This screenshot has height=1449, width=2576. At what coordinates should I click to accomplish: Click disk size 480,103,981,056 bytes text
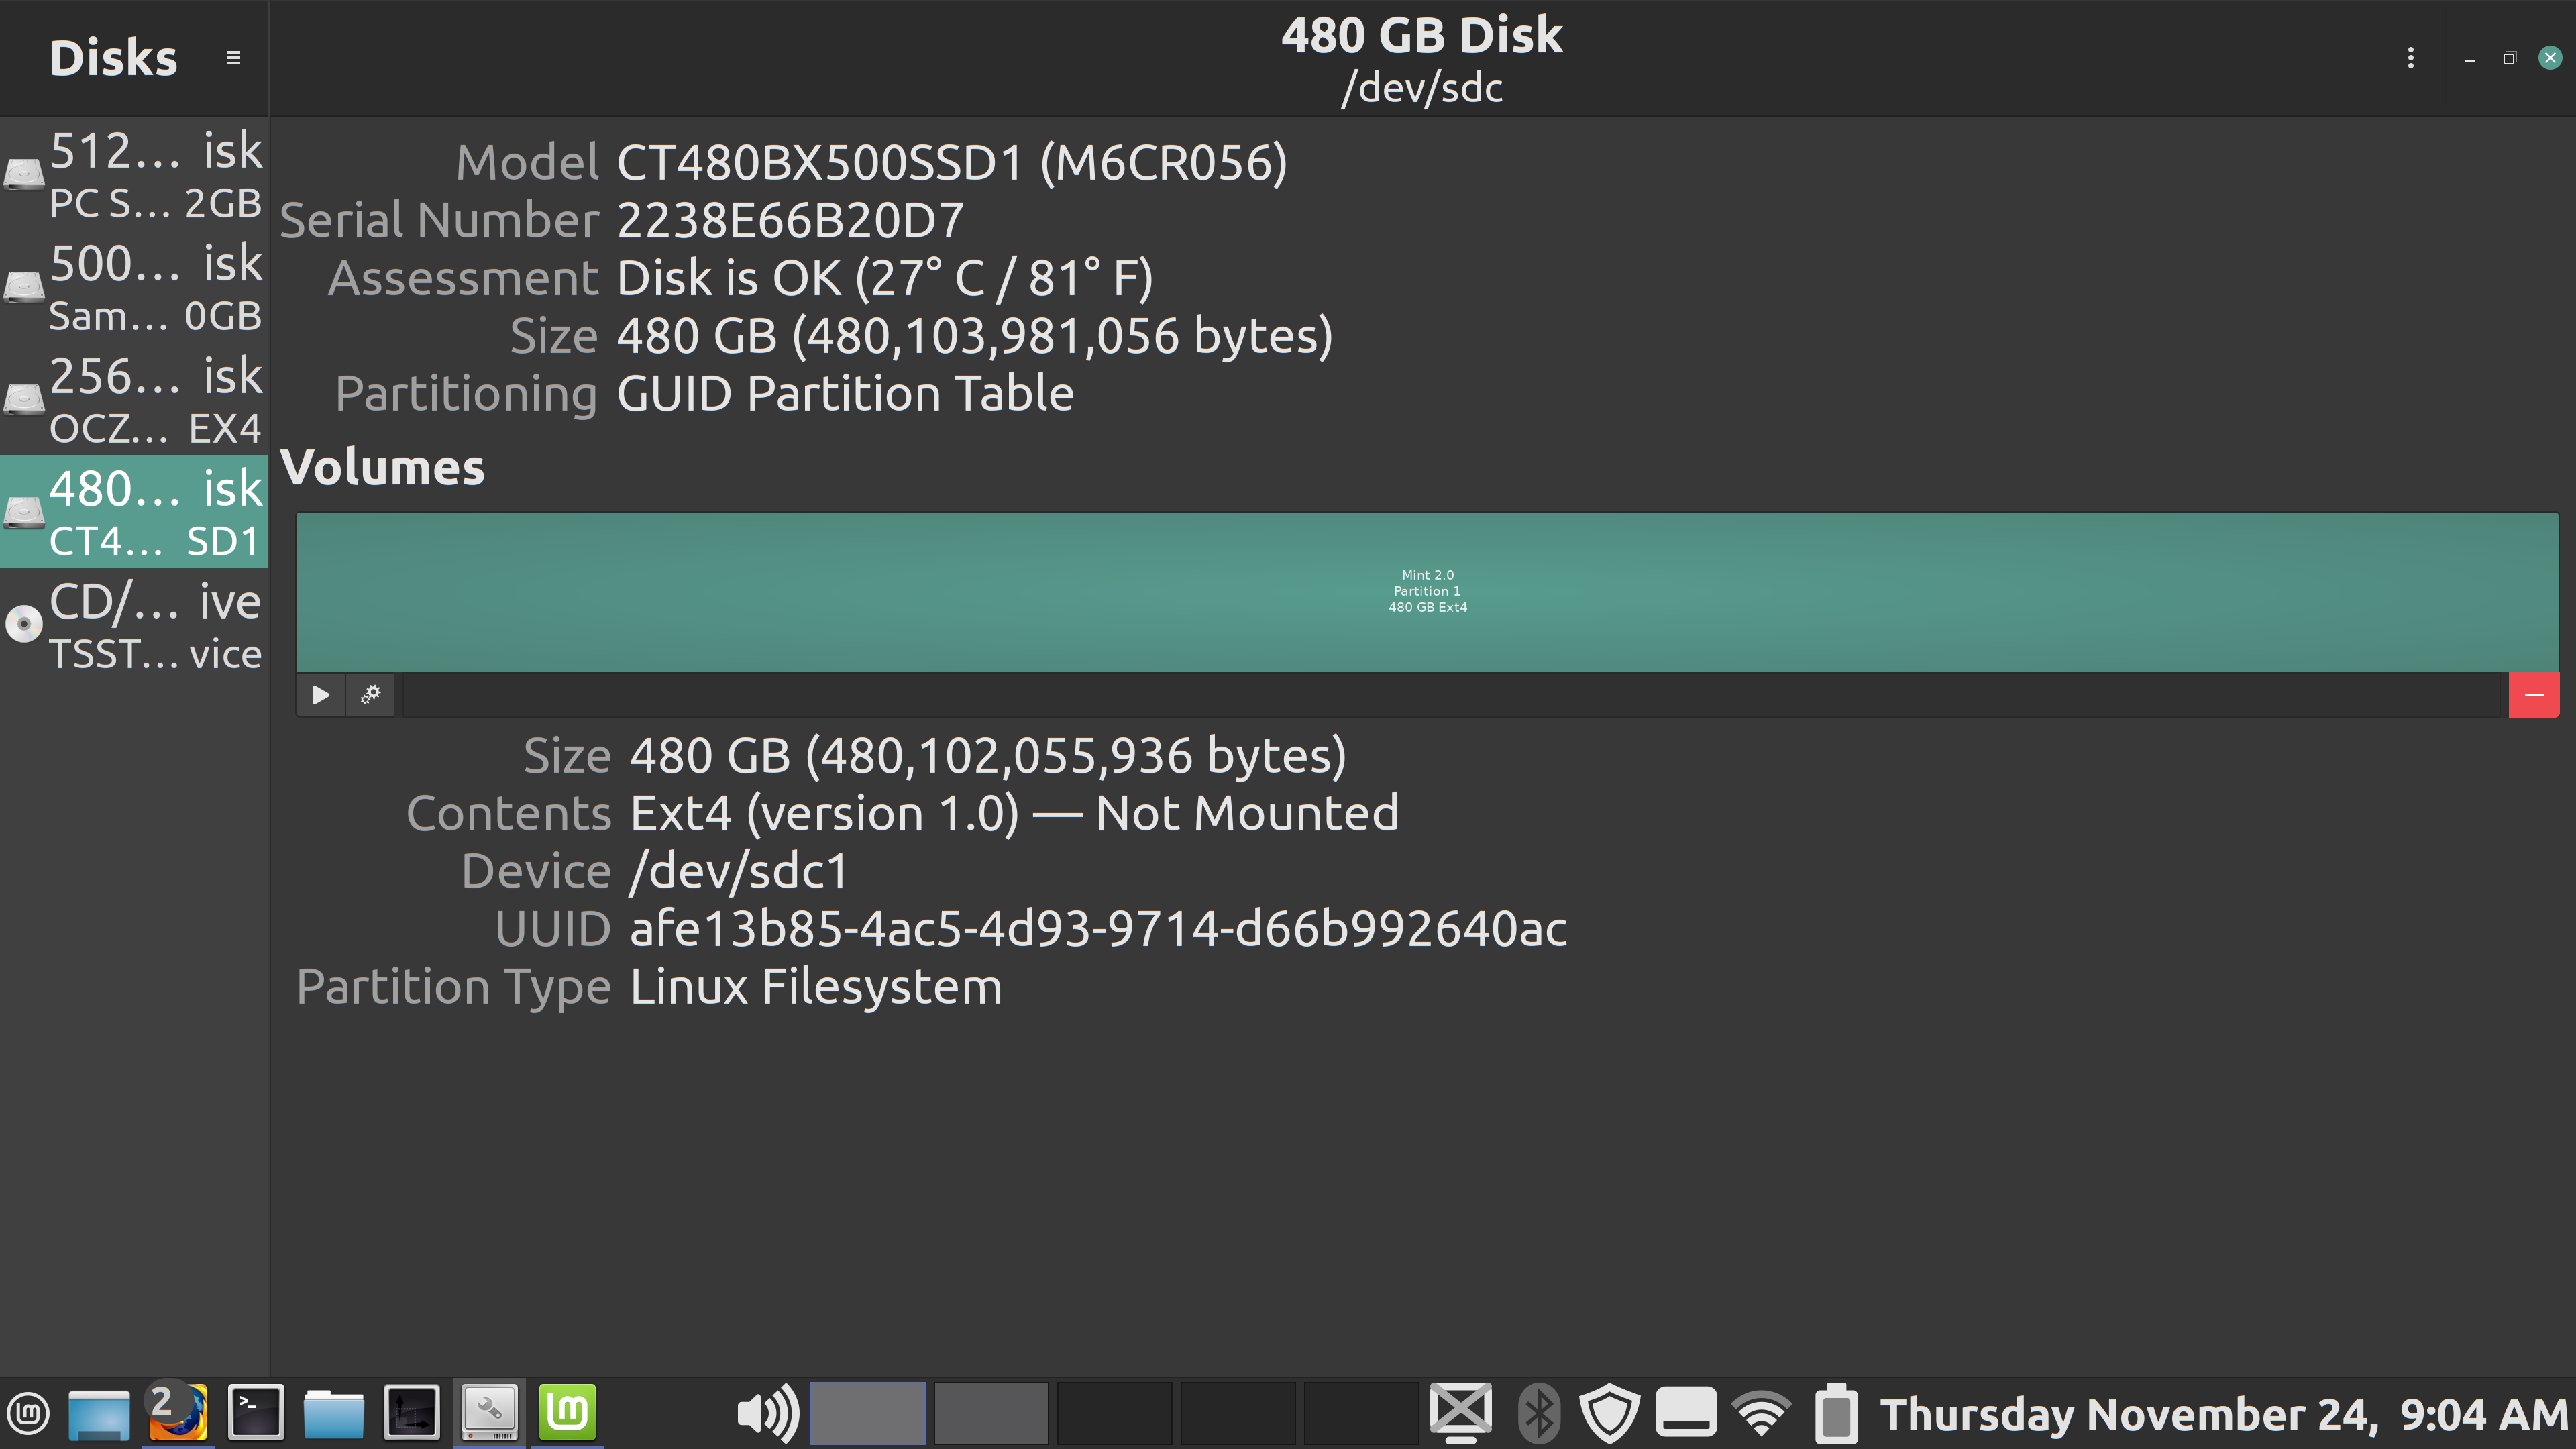[974, 336]
